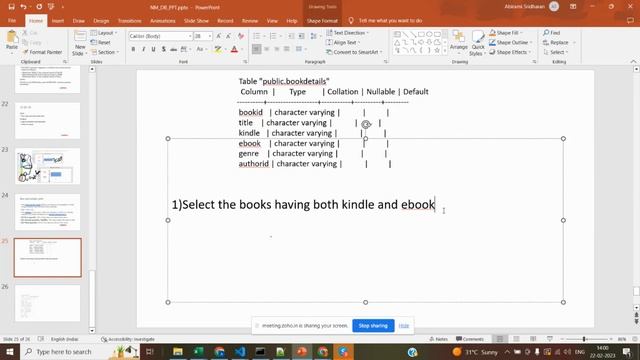Toggle text Shadow formatting
This screenshot has width=640, height=360.
[164, 49]
